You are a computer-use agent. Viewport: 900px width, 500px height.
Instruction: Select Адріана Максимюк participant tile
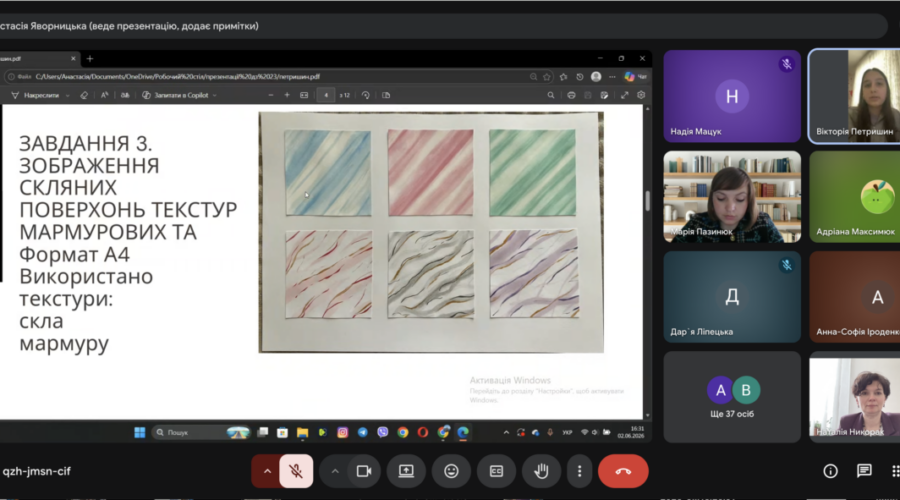click(855, 196)
